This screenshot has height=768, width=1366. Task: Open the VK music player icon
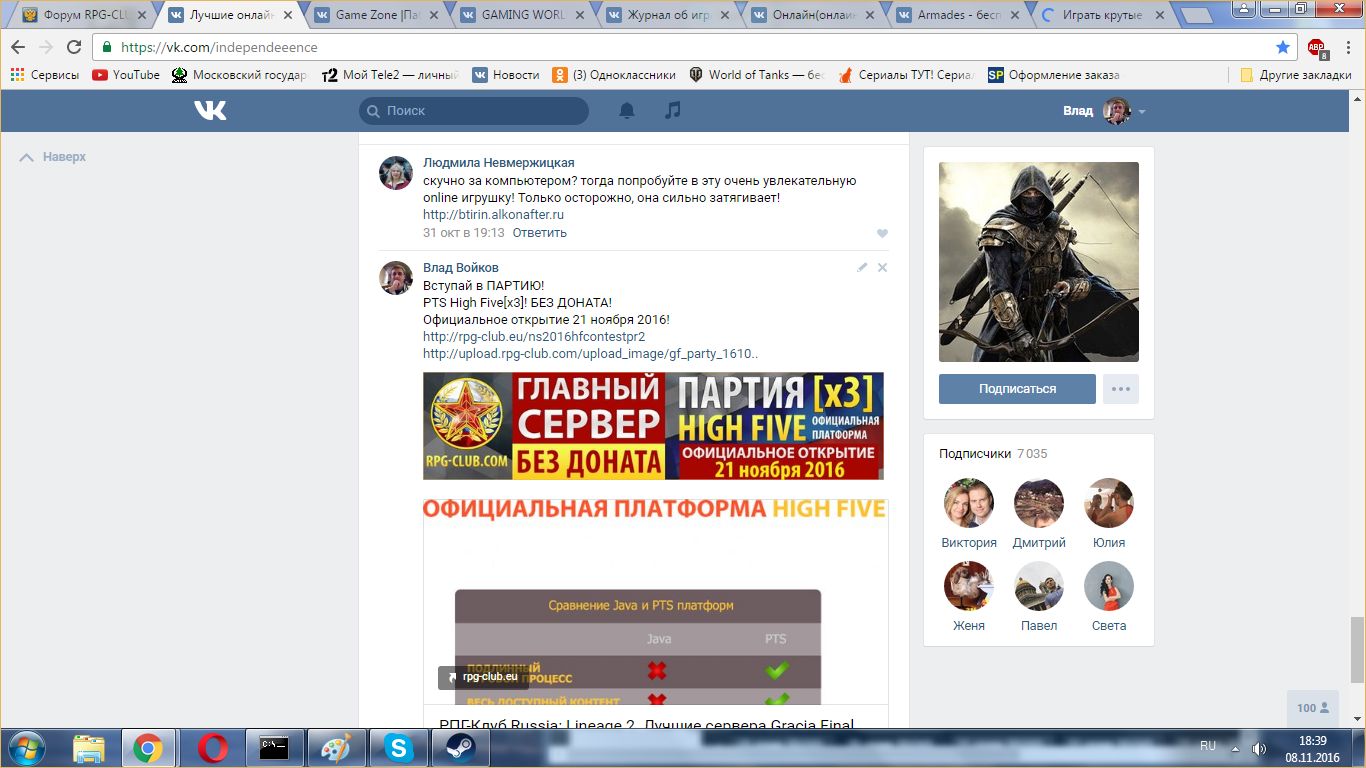coord(673,110)
